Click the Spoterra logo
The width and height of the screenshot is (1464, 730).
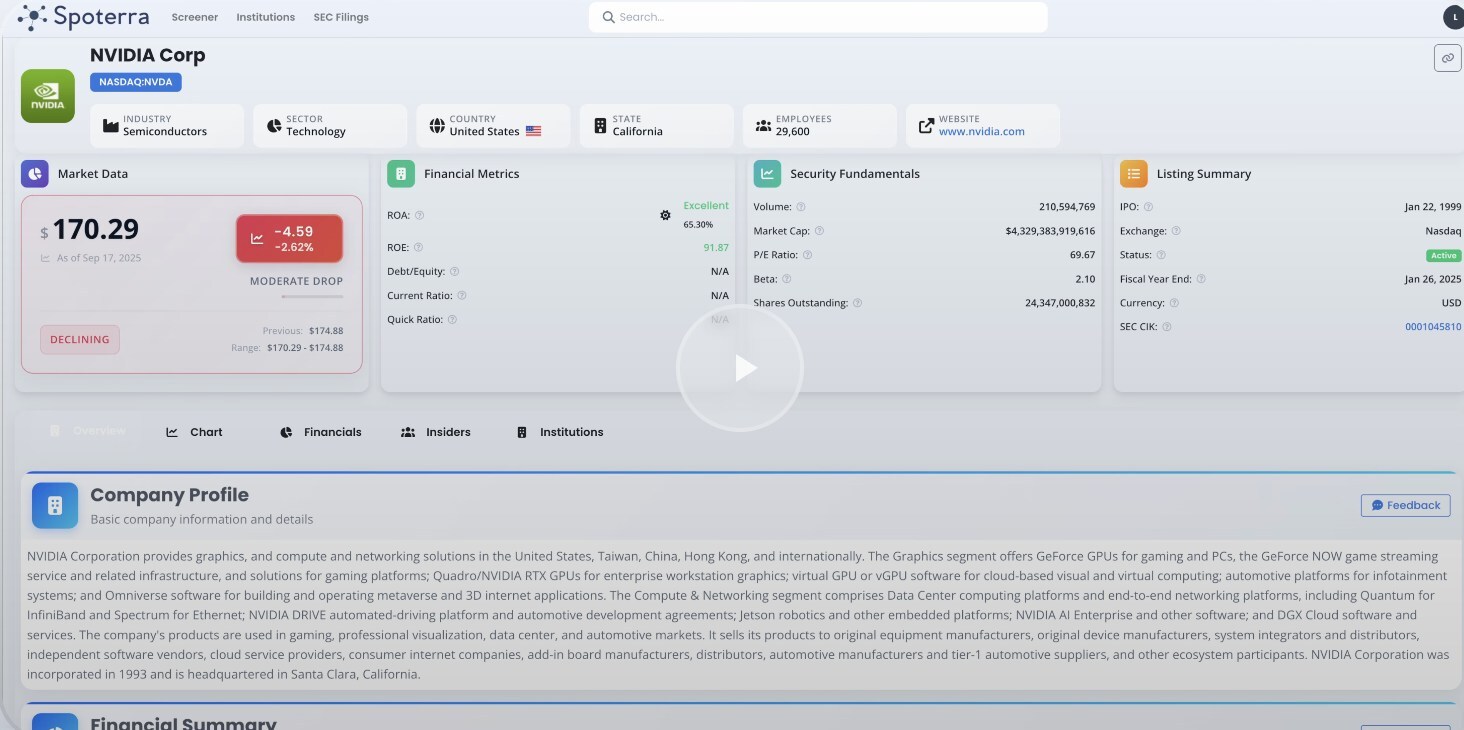click(83, 17)
